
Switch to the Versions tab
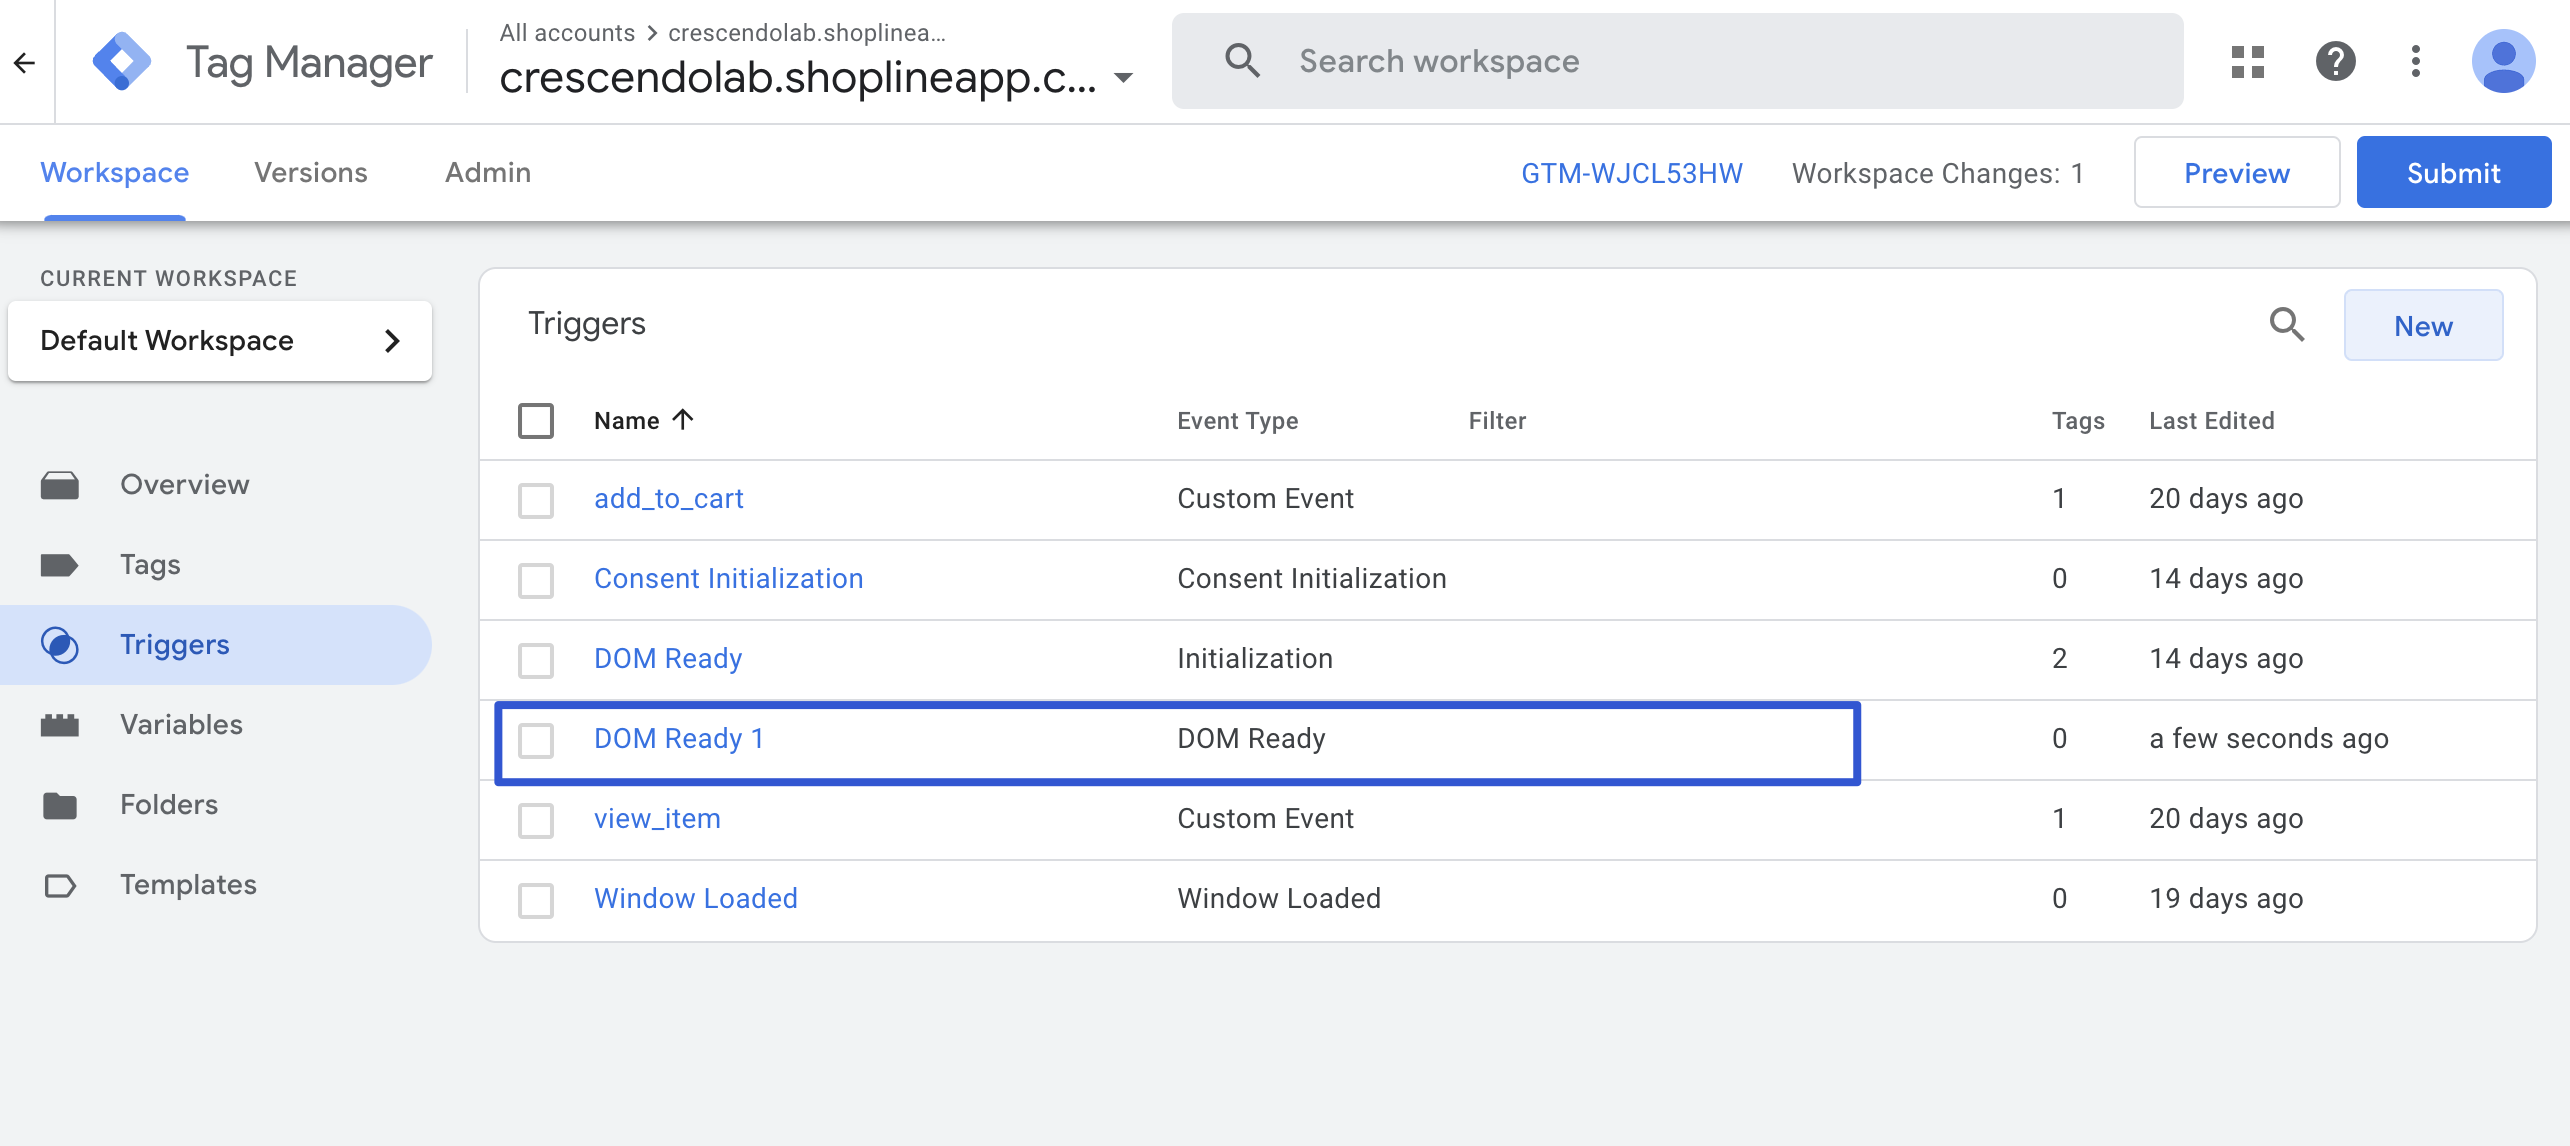[x=311, y=173]
